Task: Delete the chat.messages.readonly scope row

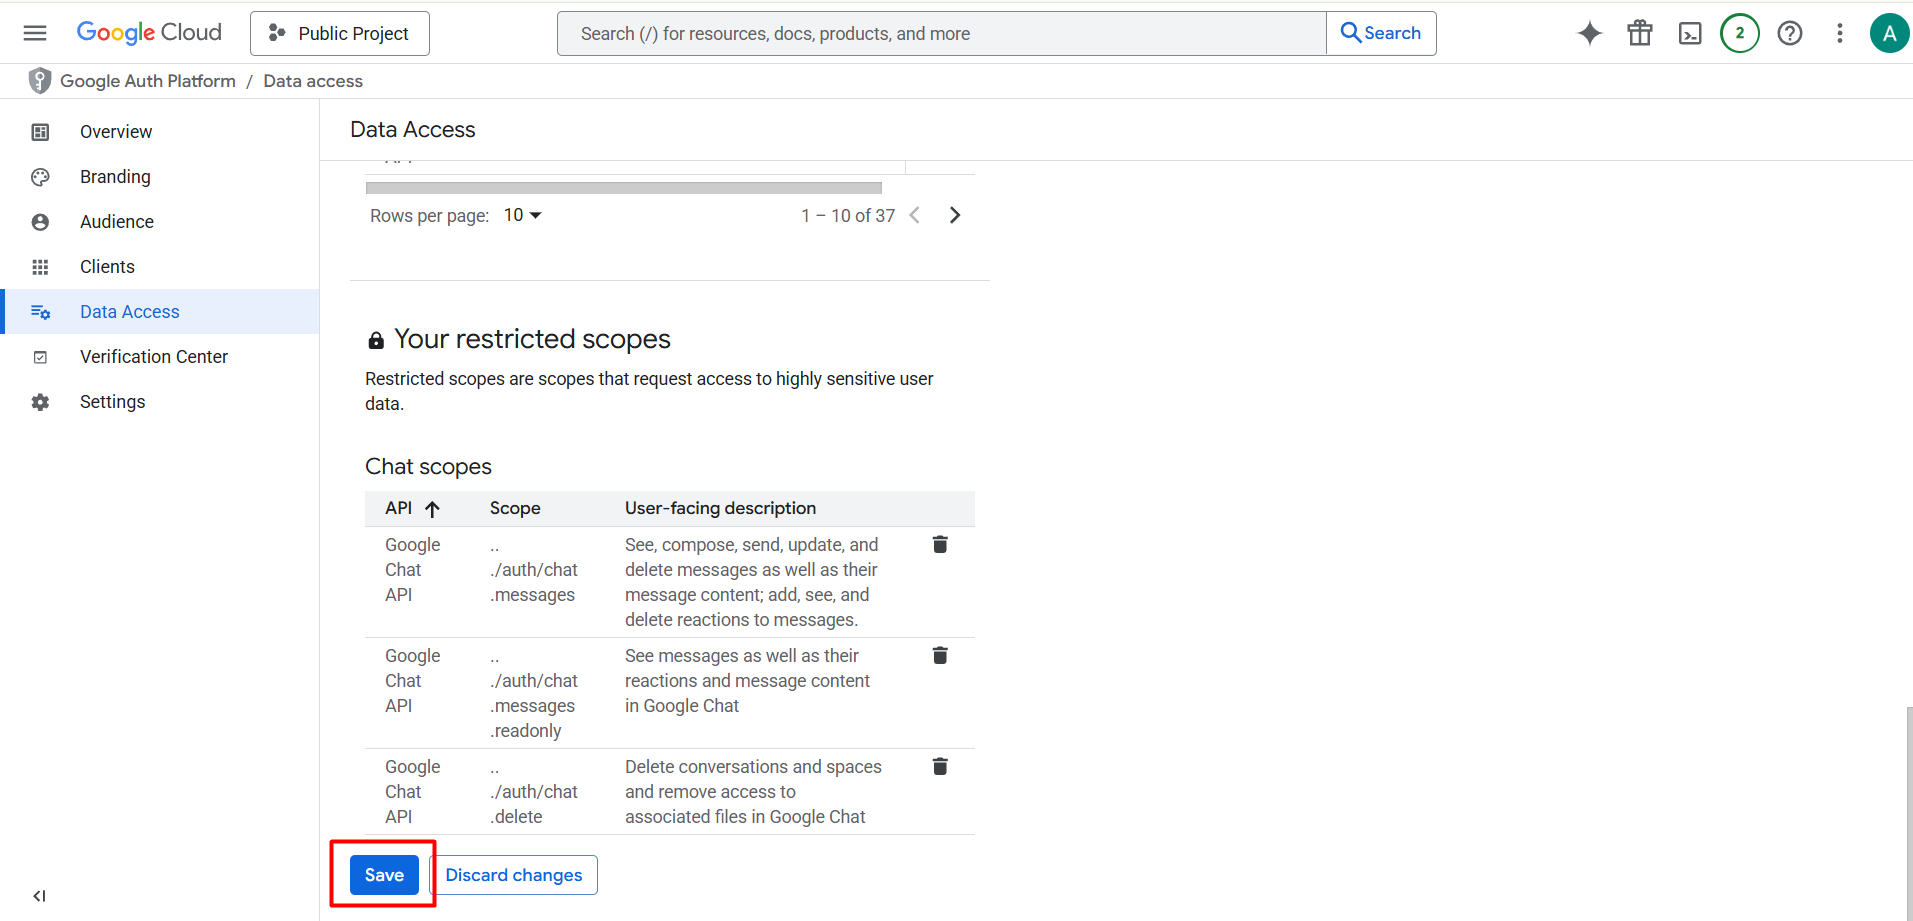Action: [940, 655]
